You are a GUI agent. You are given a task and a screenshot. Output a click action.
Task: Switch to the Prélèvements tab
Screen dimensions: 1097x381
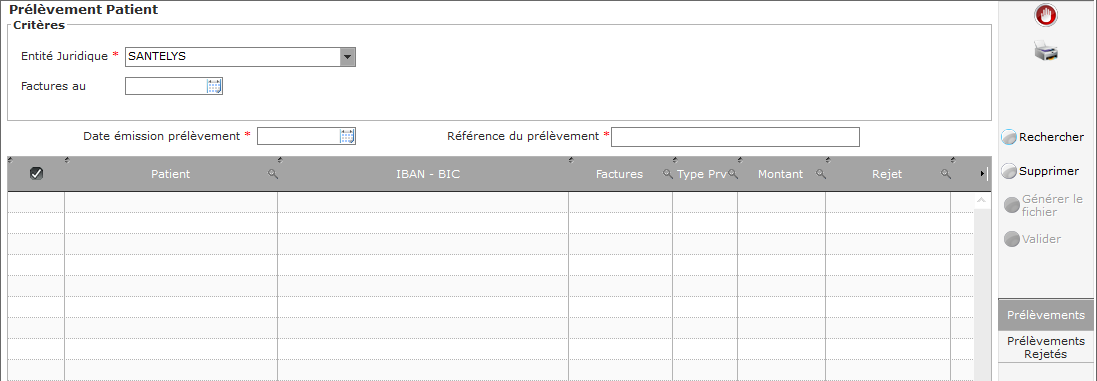(1046, 315)
